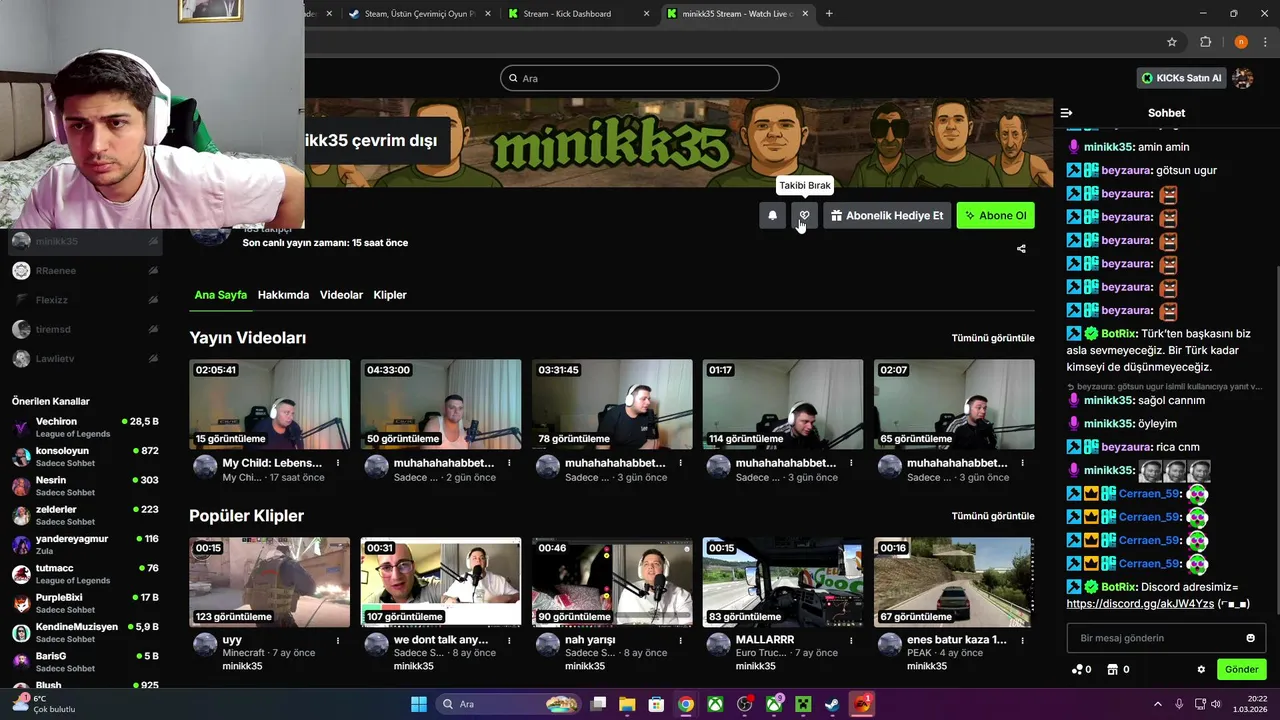
Task: Click Tümünü görüntüle for Popüler Klipler
Action: point(993,516)
